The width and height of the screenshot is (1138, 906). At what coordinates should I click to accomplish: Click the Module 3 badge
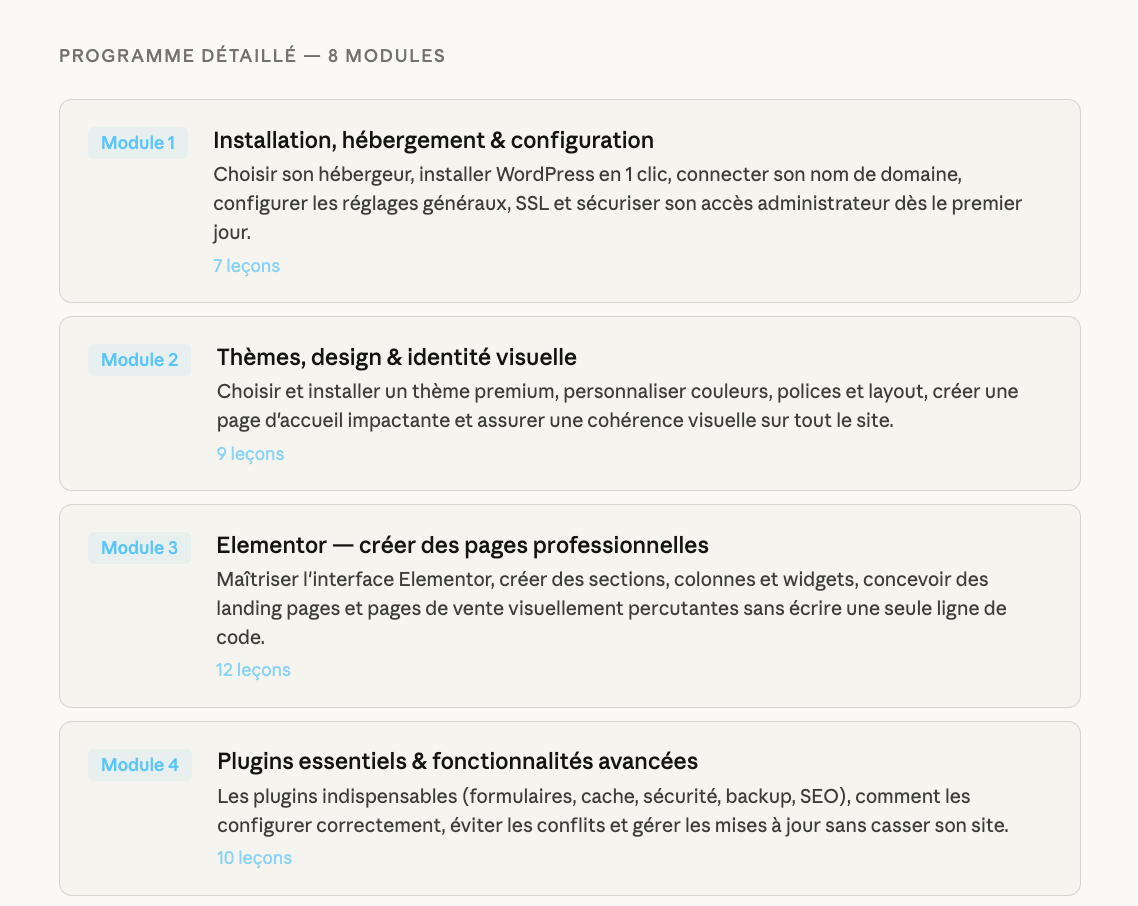(x=139, y=548)
